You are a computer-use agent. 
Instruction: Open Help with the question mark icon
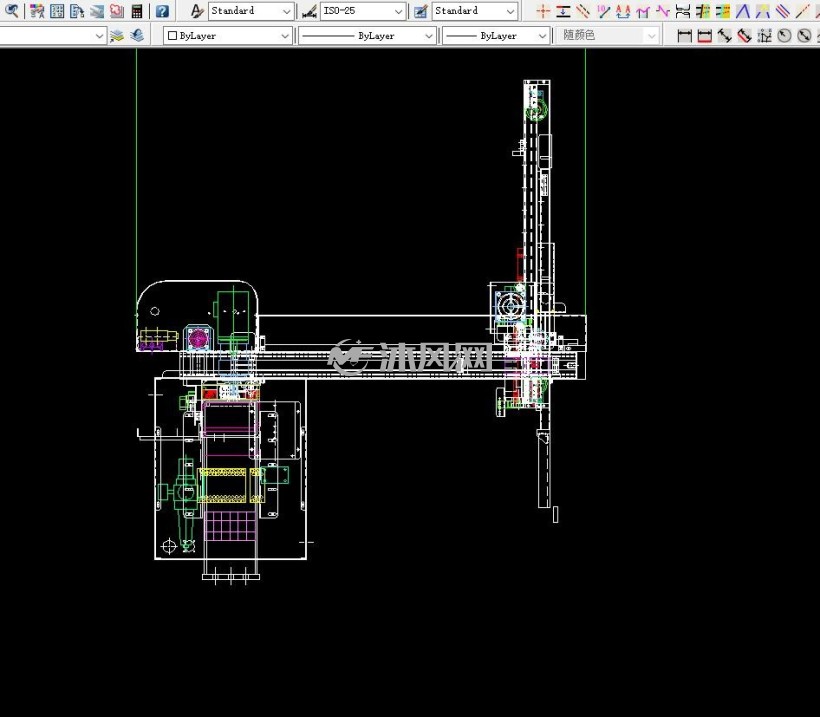tap(163, 10)
